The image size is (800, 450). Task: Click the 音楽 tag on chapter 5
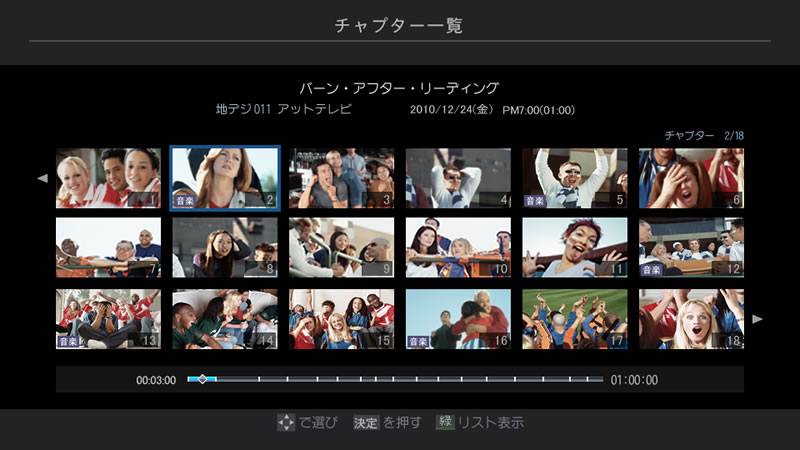pos(535,200)
